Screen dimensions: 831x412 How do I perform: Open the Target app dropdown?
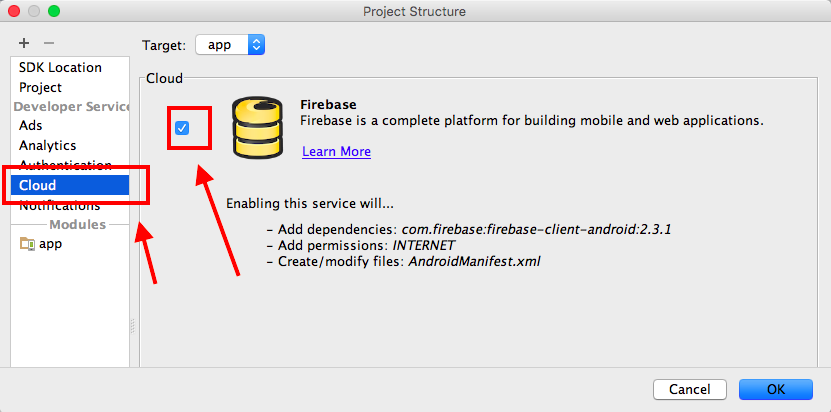click(x=230, y=45)
